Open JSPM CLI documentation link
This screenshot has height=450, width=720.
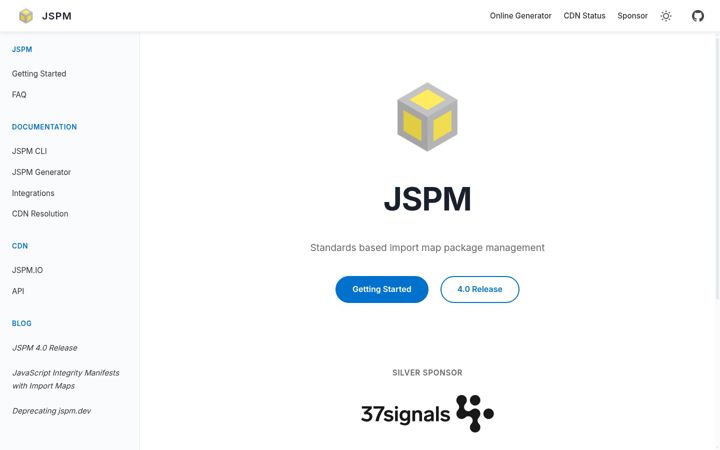(x=29, y=151)
